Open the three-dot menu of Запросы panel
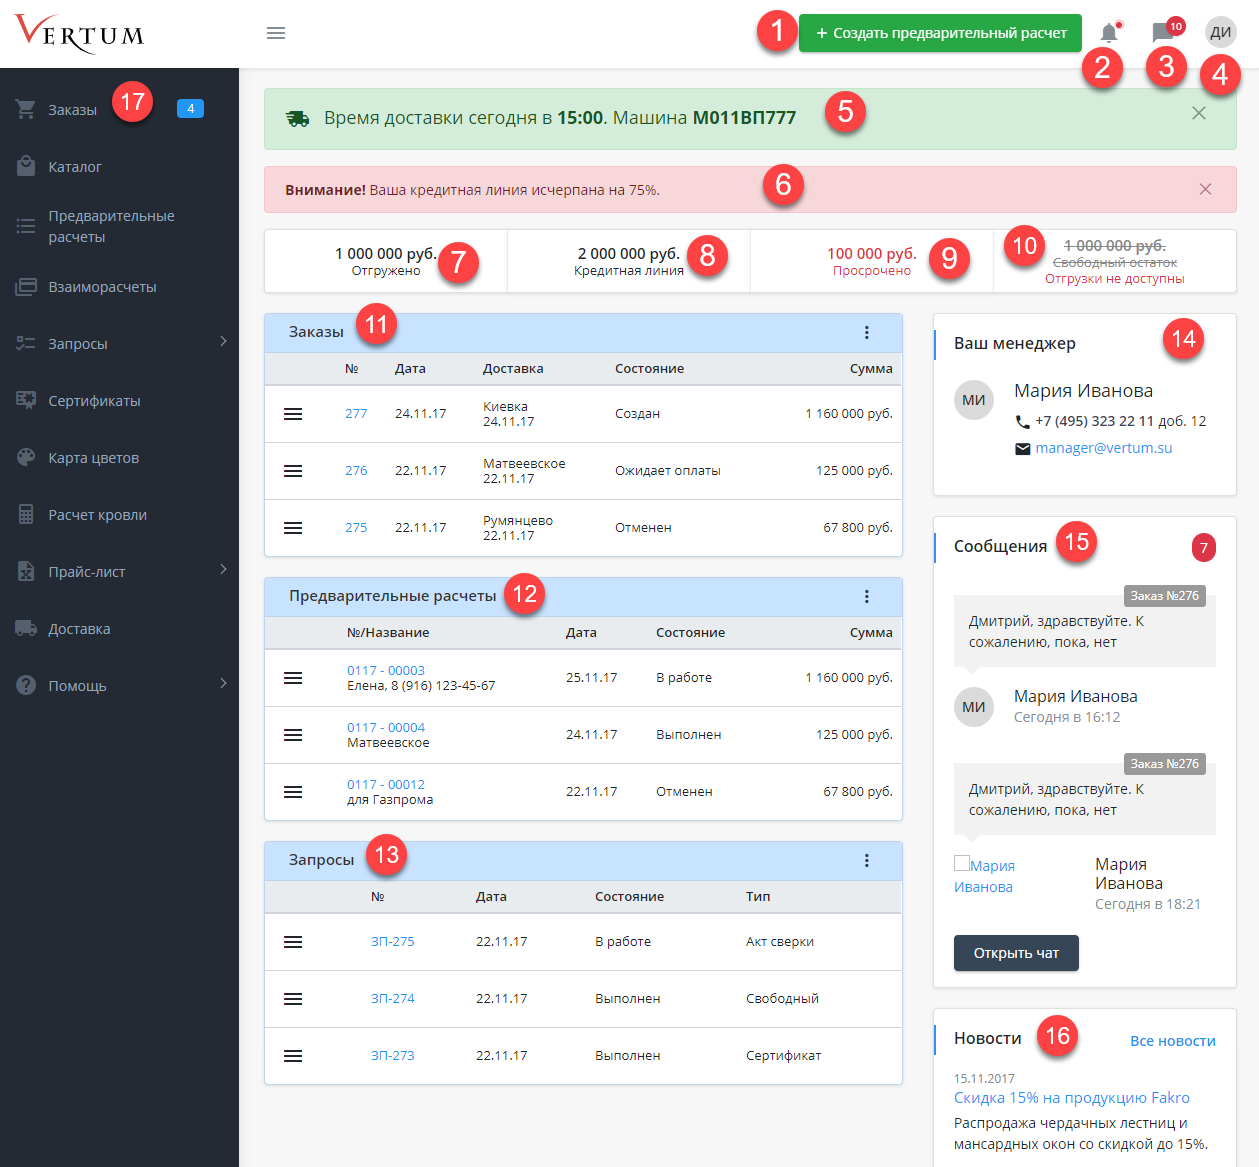 point(866,861)
